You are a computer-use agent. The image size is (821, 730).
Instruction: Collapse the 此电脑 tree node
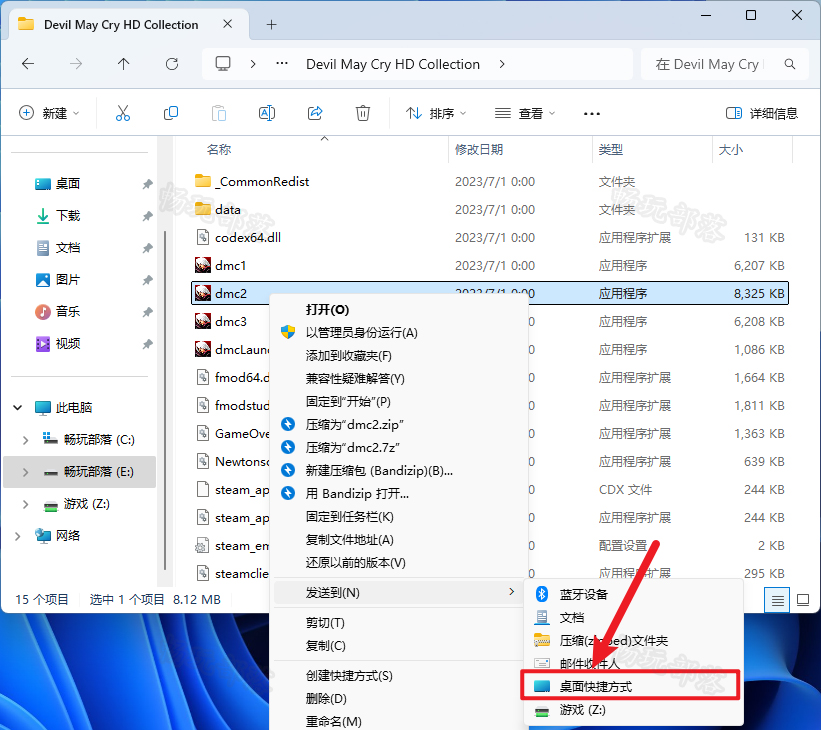tap(18, 407)
